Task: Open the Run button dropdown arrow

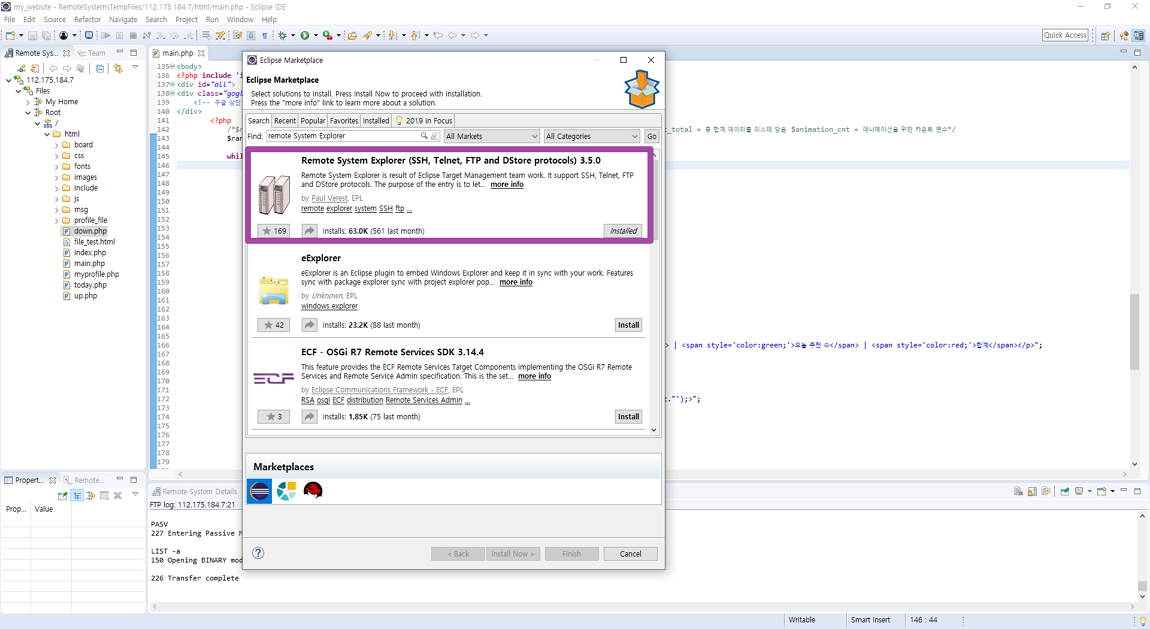Action: click(315, 35)
